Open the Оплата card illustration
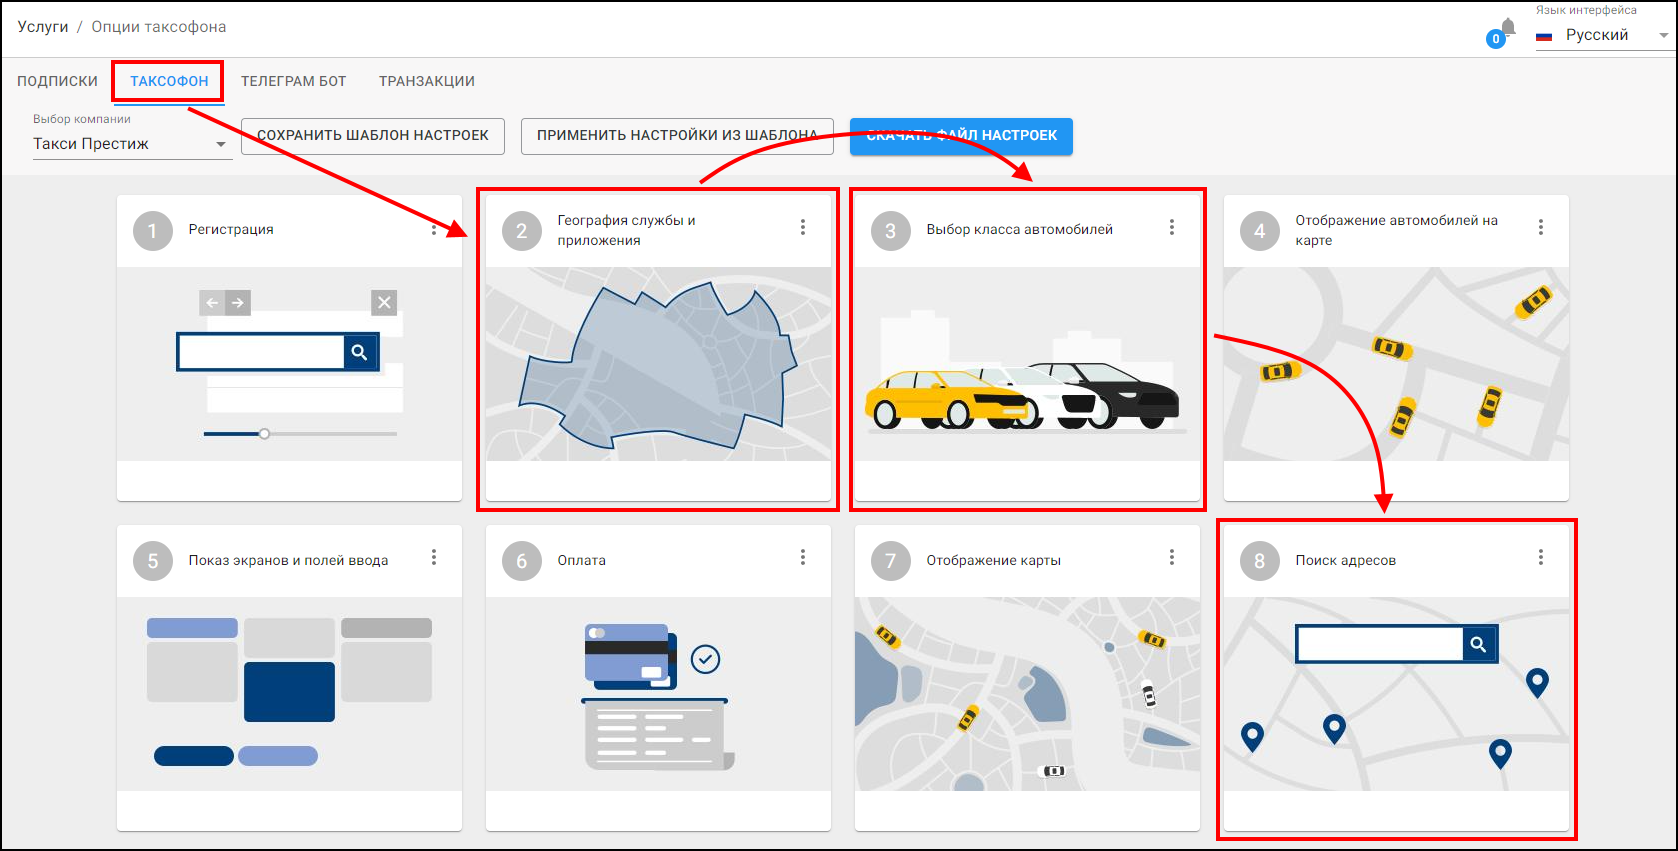 (x=658, y=694)
